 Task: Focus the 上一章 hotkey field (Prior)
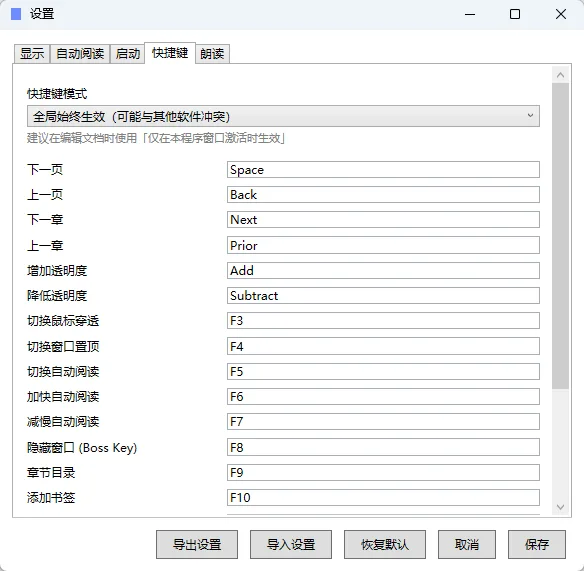383,245
